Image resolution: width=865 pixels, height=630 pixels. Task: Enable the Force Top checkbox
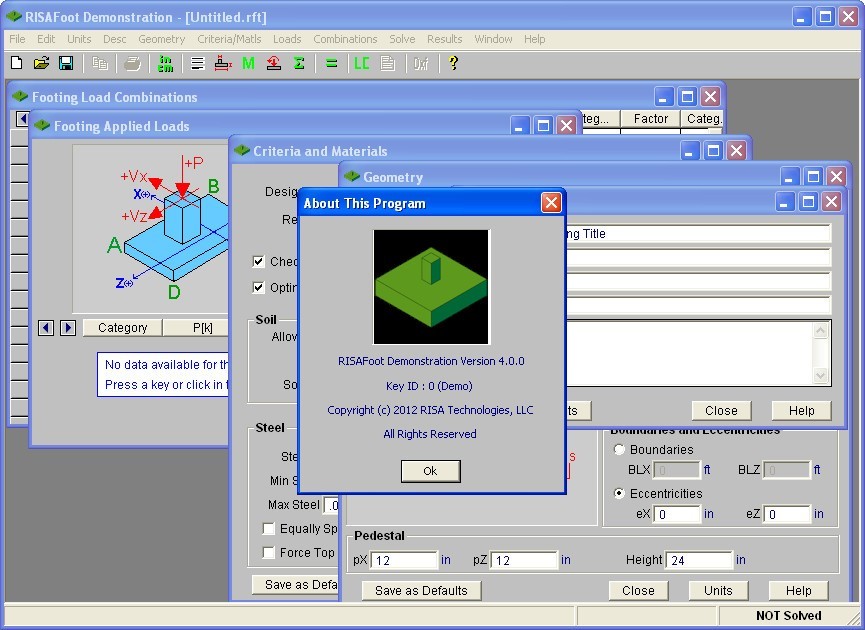tap(269, 553)
